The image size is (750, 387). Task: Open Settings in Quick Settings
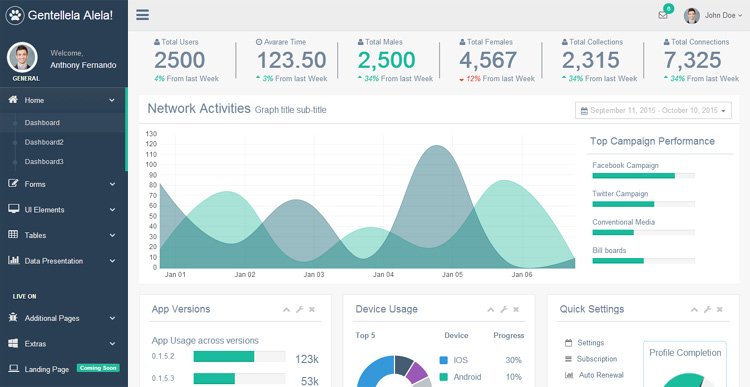pos(585,343)
